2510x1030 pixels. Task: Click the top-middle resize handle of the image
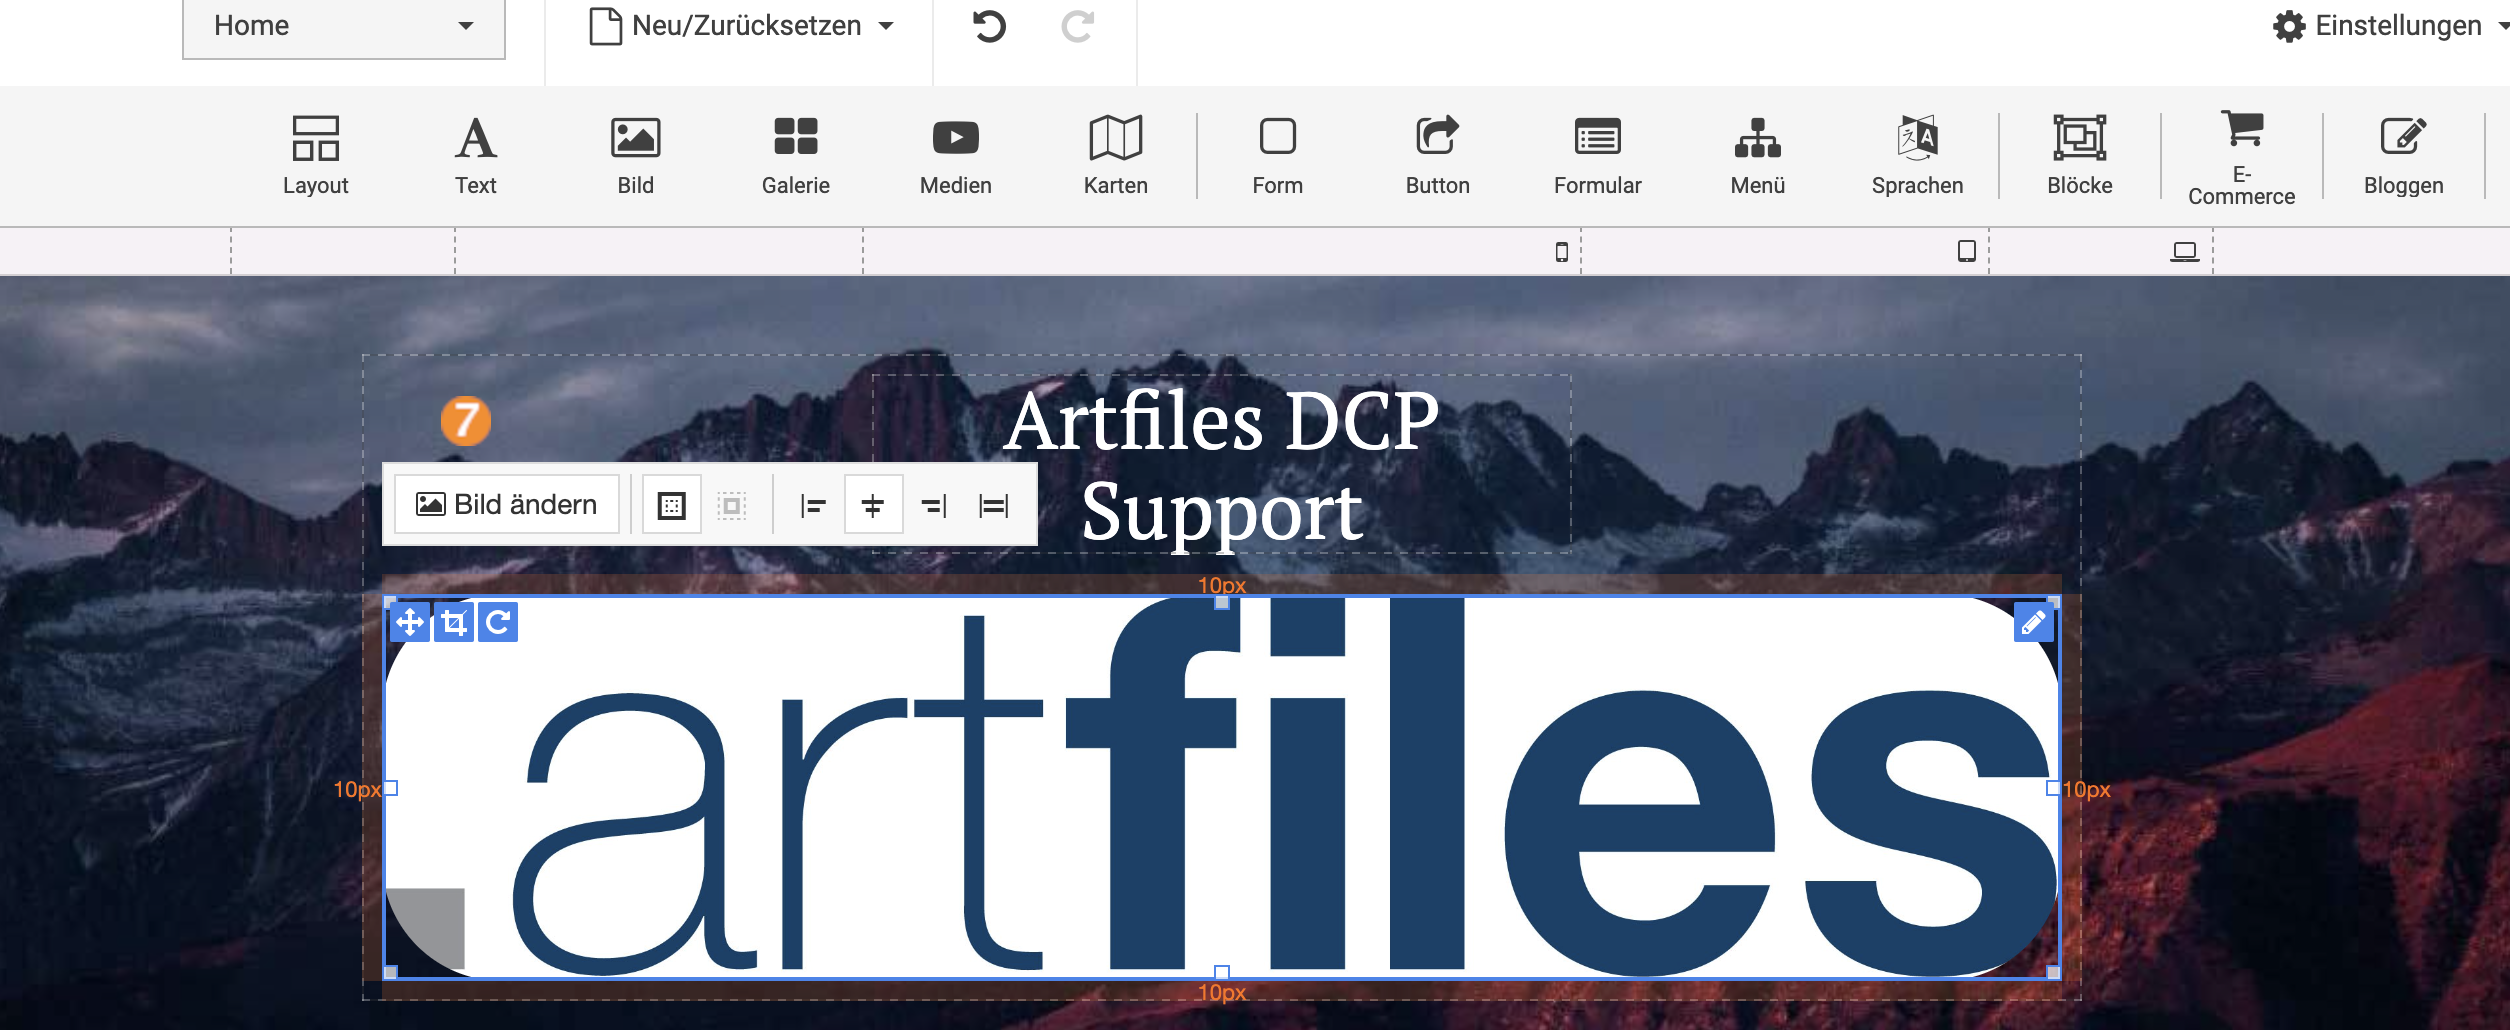coord(1221,602)
